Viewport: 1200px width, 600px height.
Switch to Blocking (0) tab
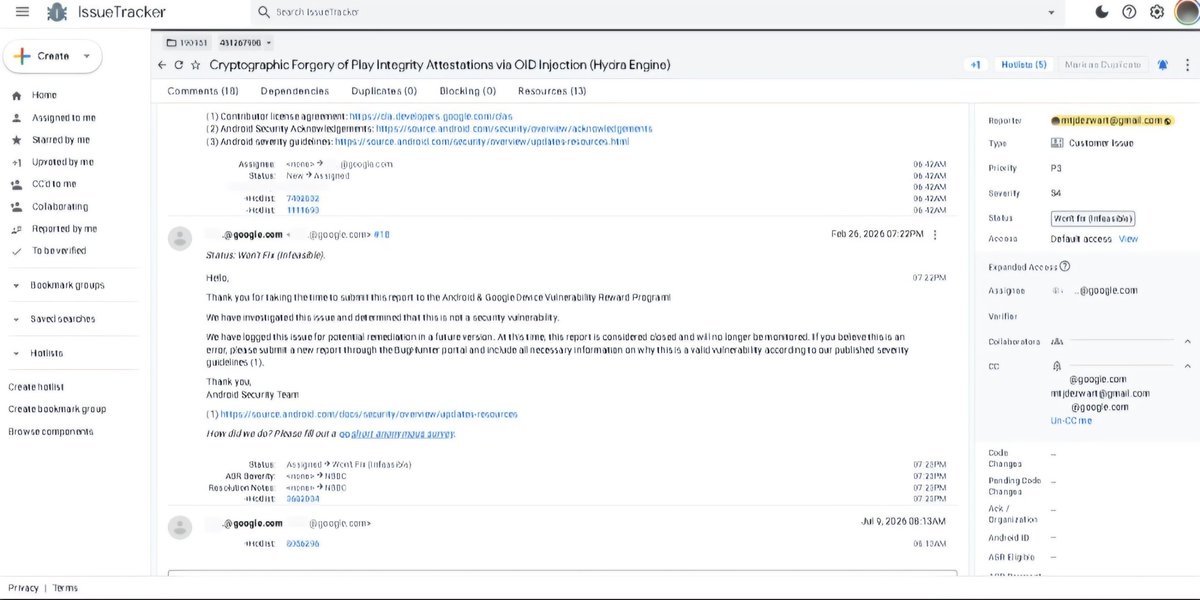click(468, 91)
